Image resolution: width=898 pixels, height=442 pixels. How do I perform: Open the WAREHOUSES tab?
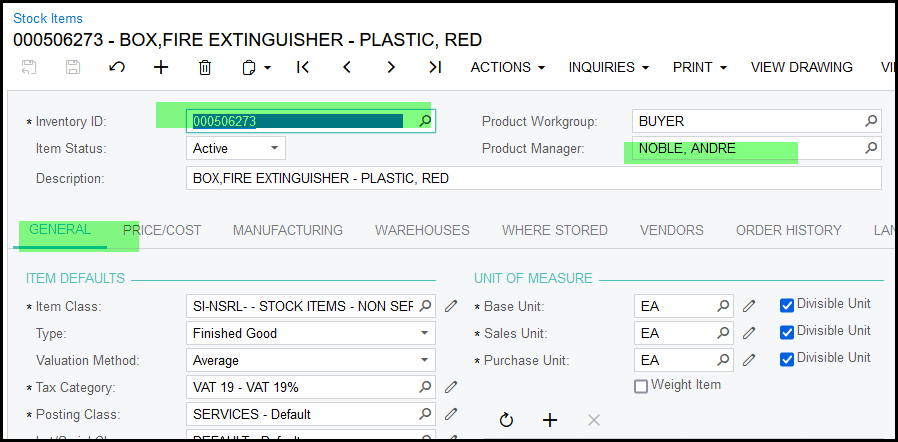[422, 230]
